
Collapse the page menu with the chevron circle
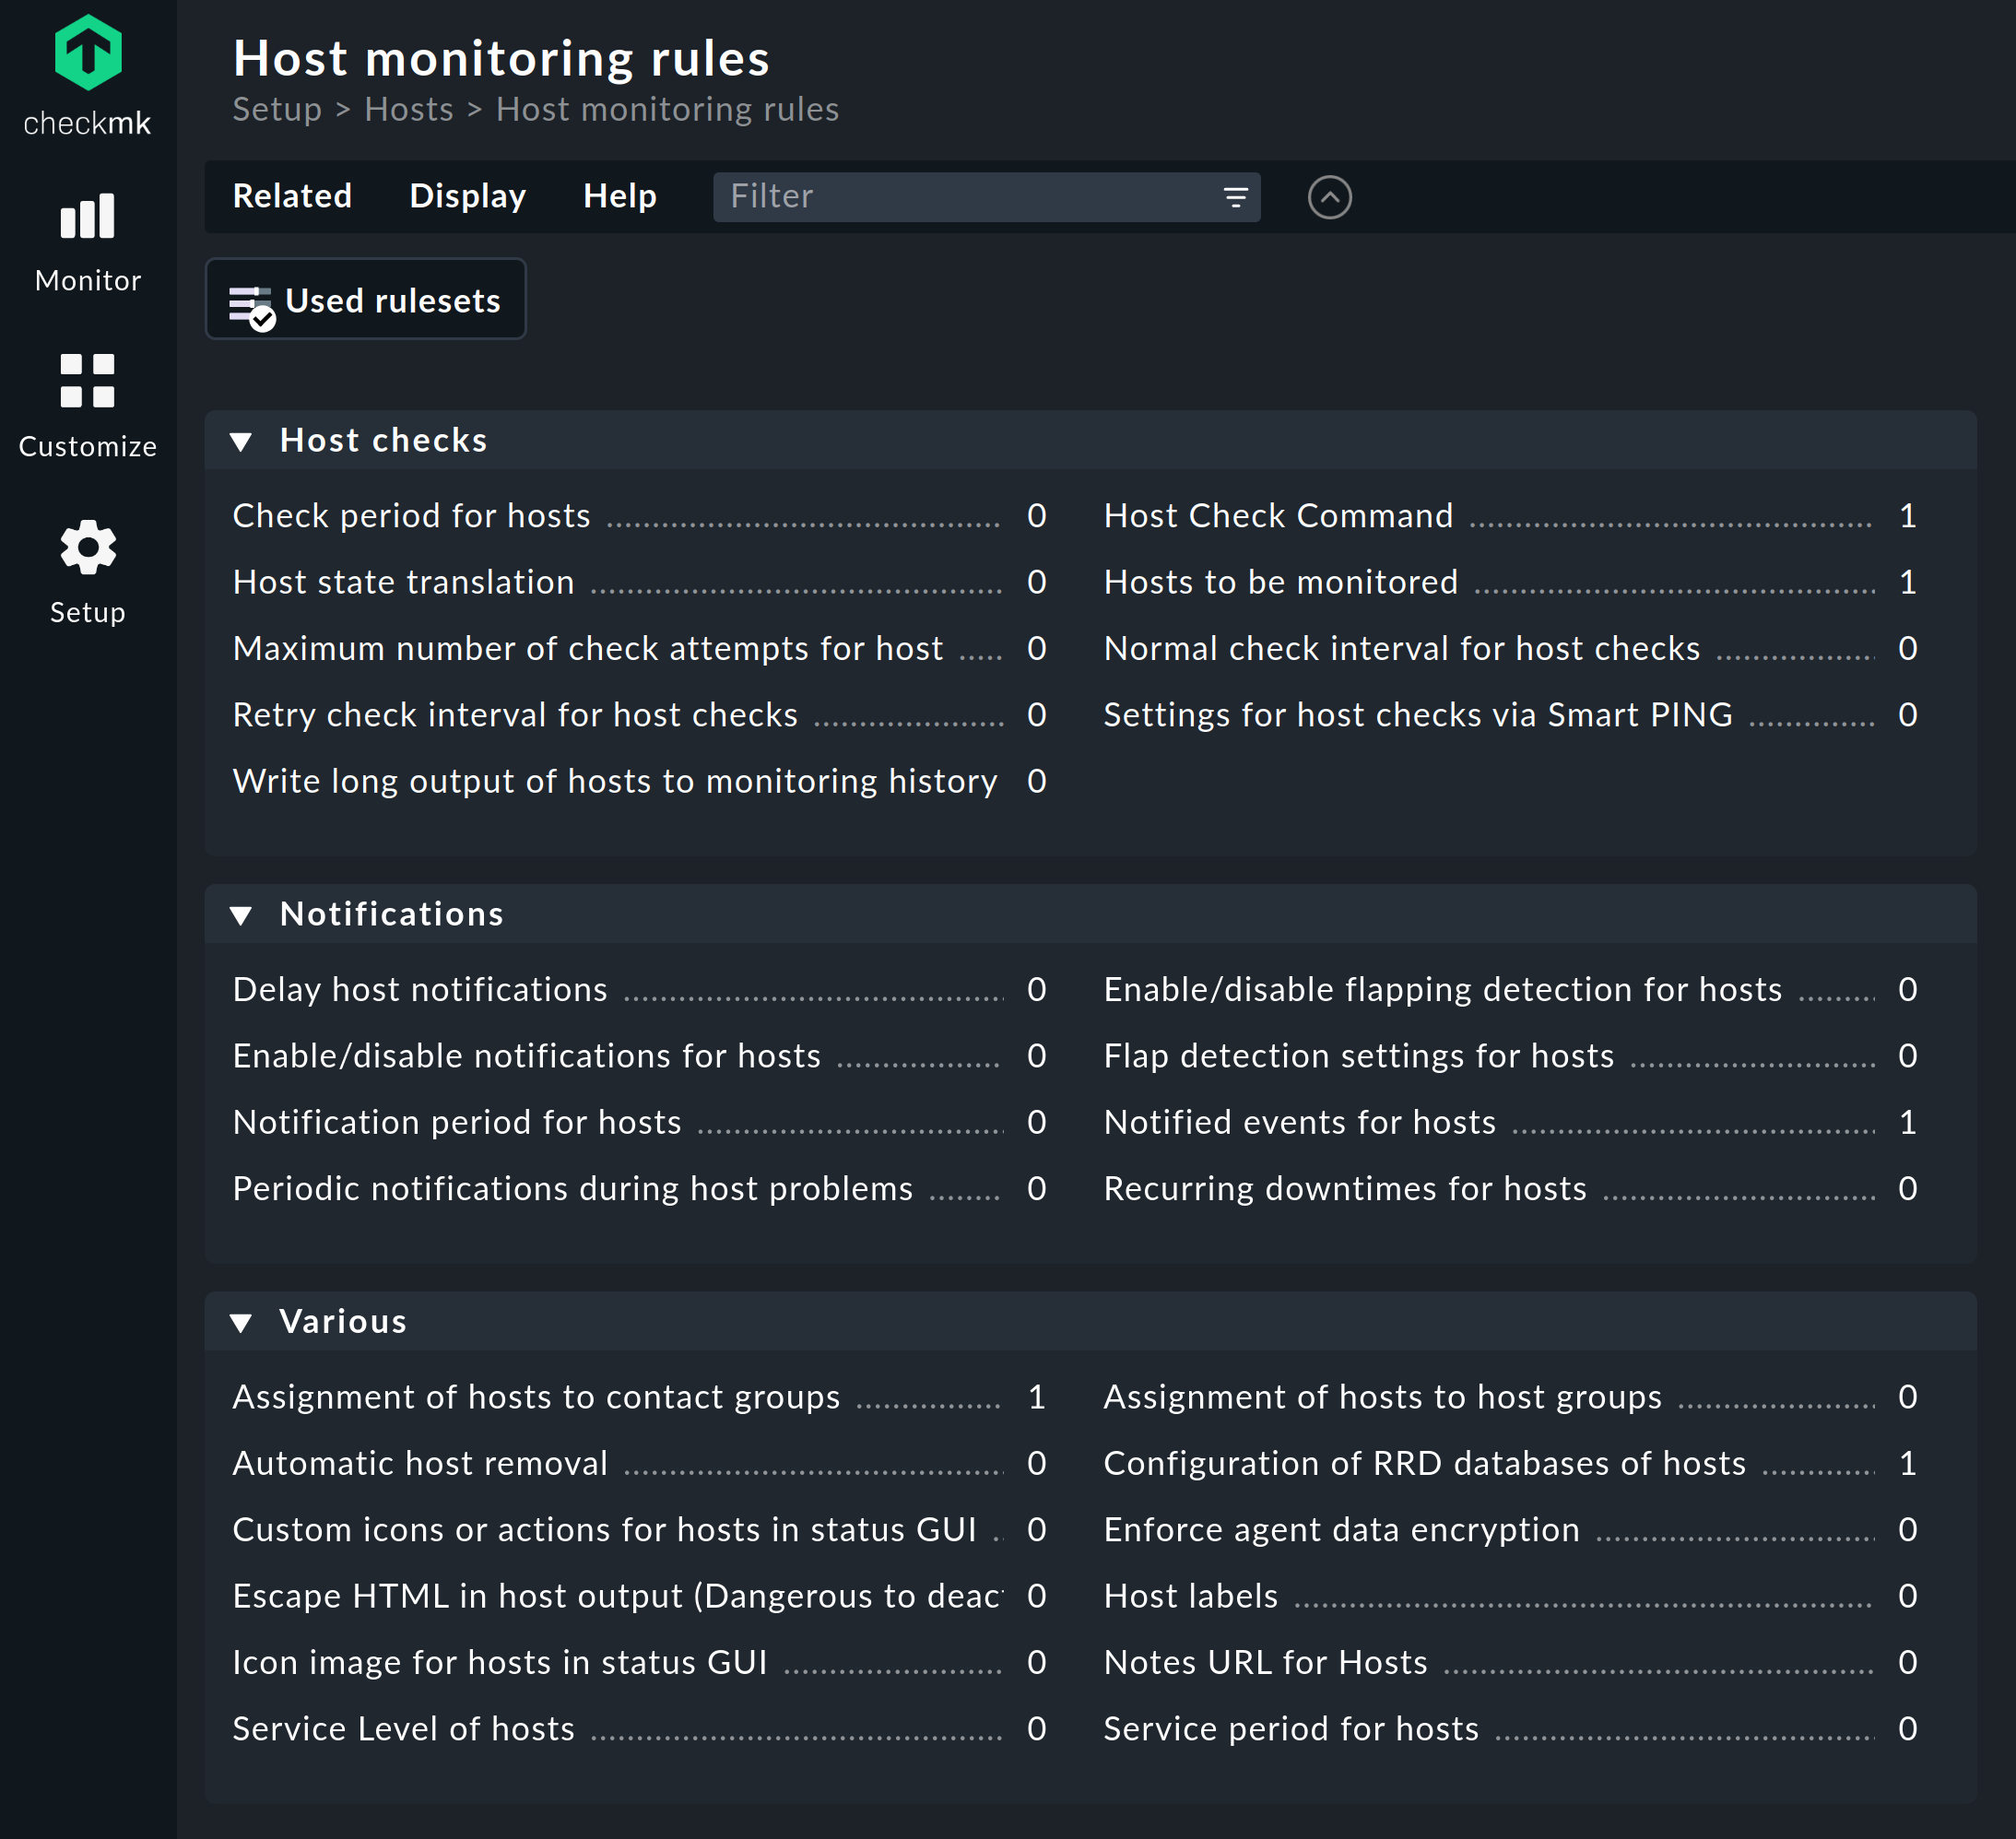point(1330,197)
